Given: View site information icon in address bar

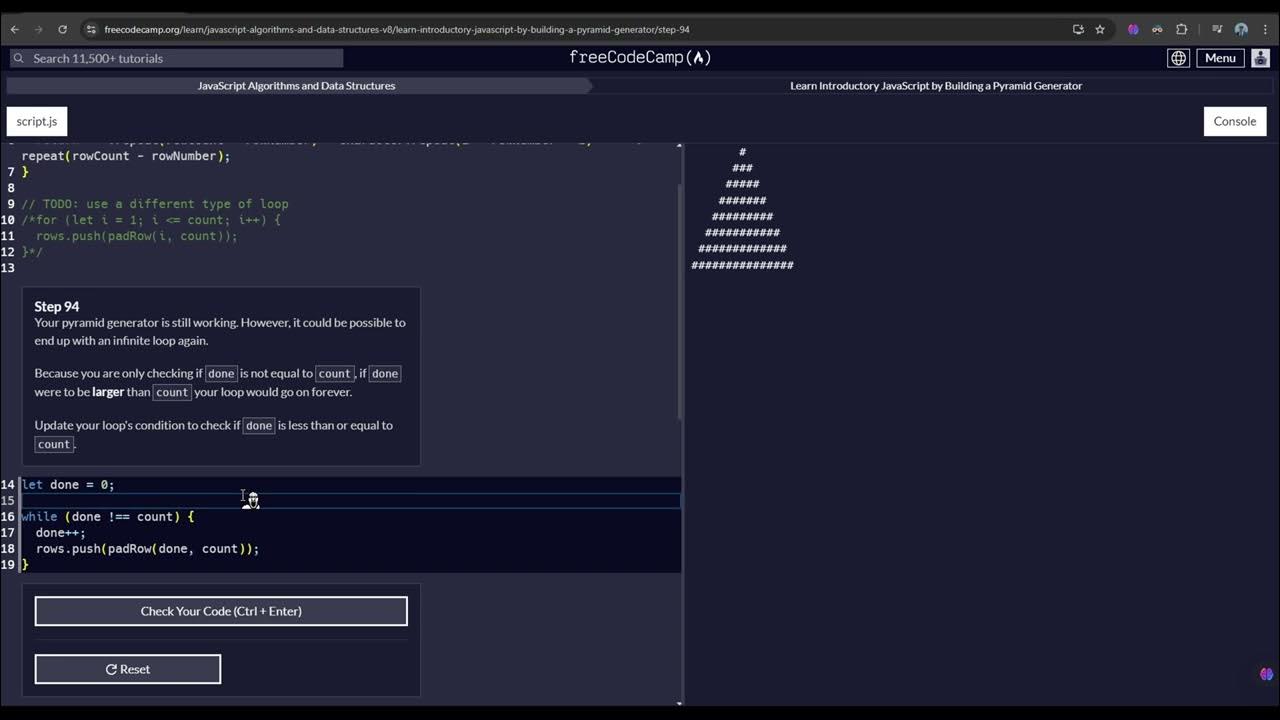Looking at the screenshot, I should pyautogui.click(x=92, y=29).
